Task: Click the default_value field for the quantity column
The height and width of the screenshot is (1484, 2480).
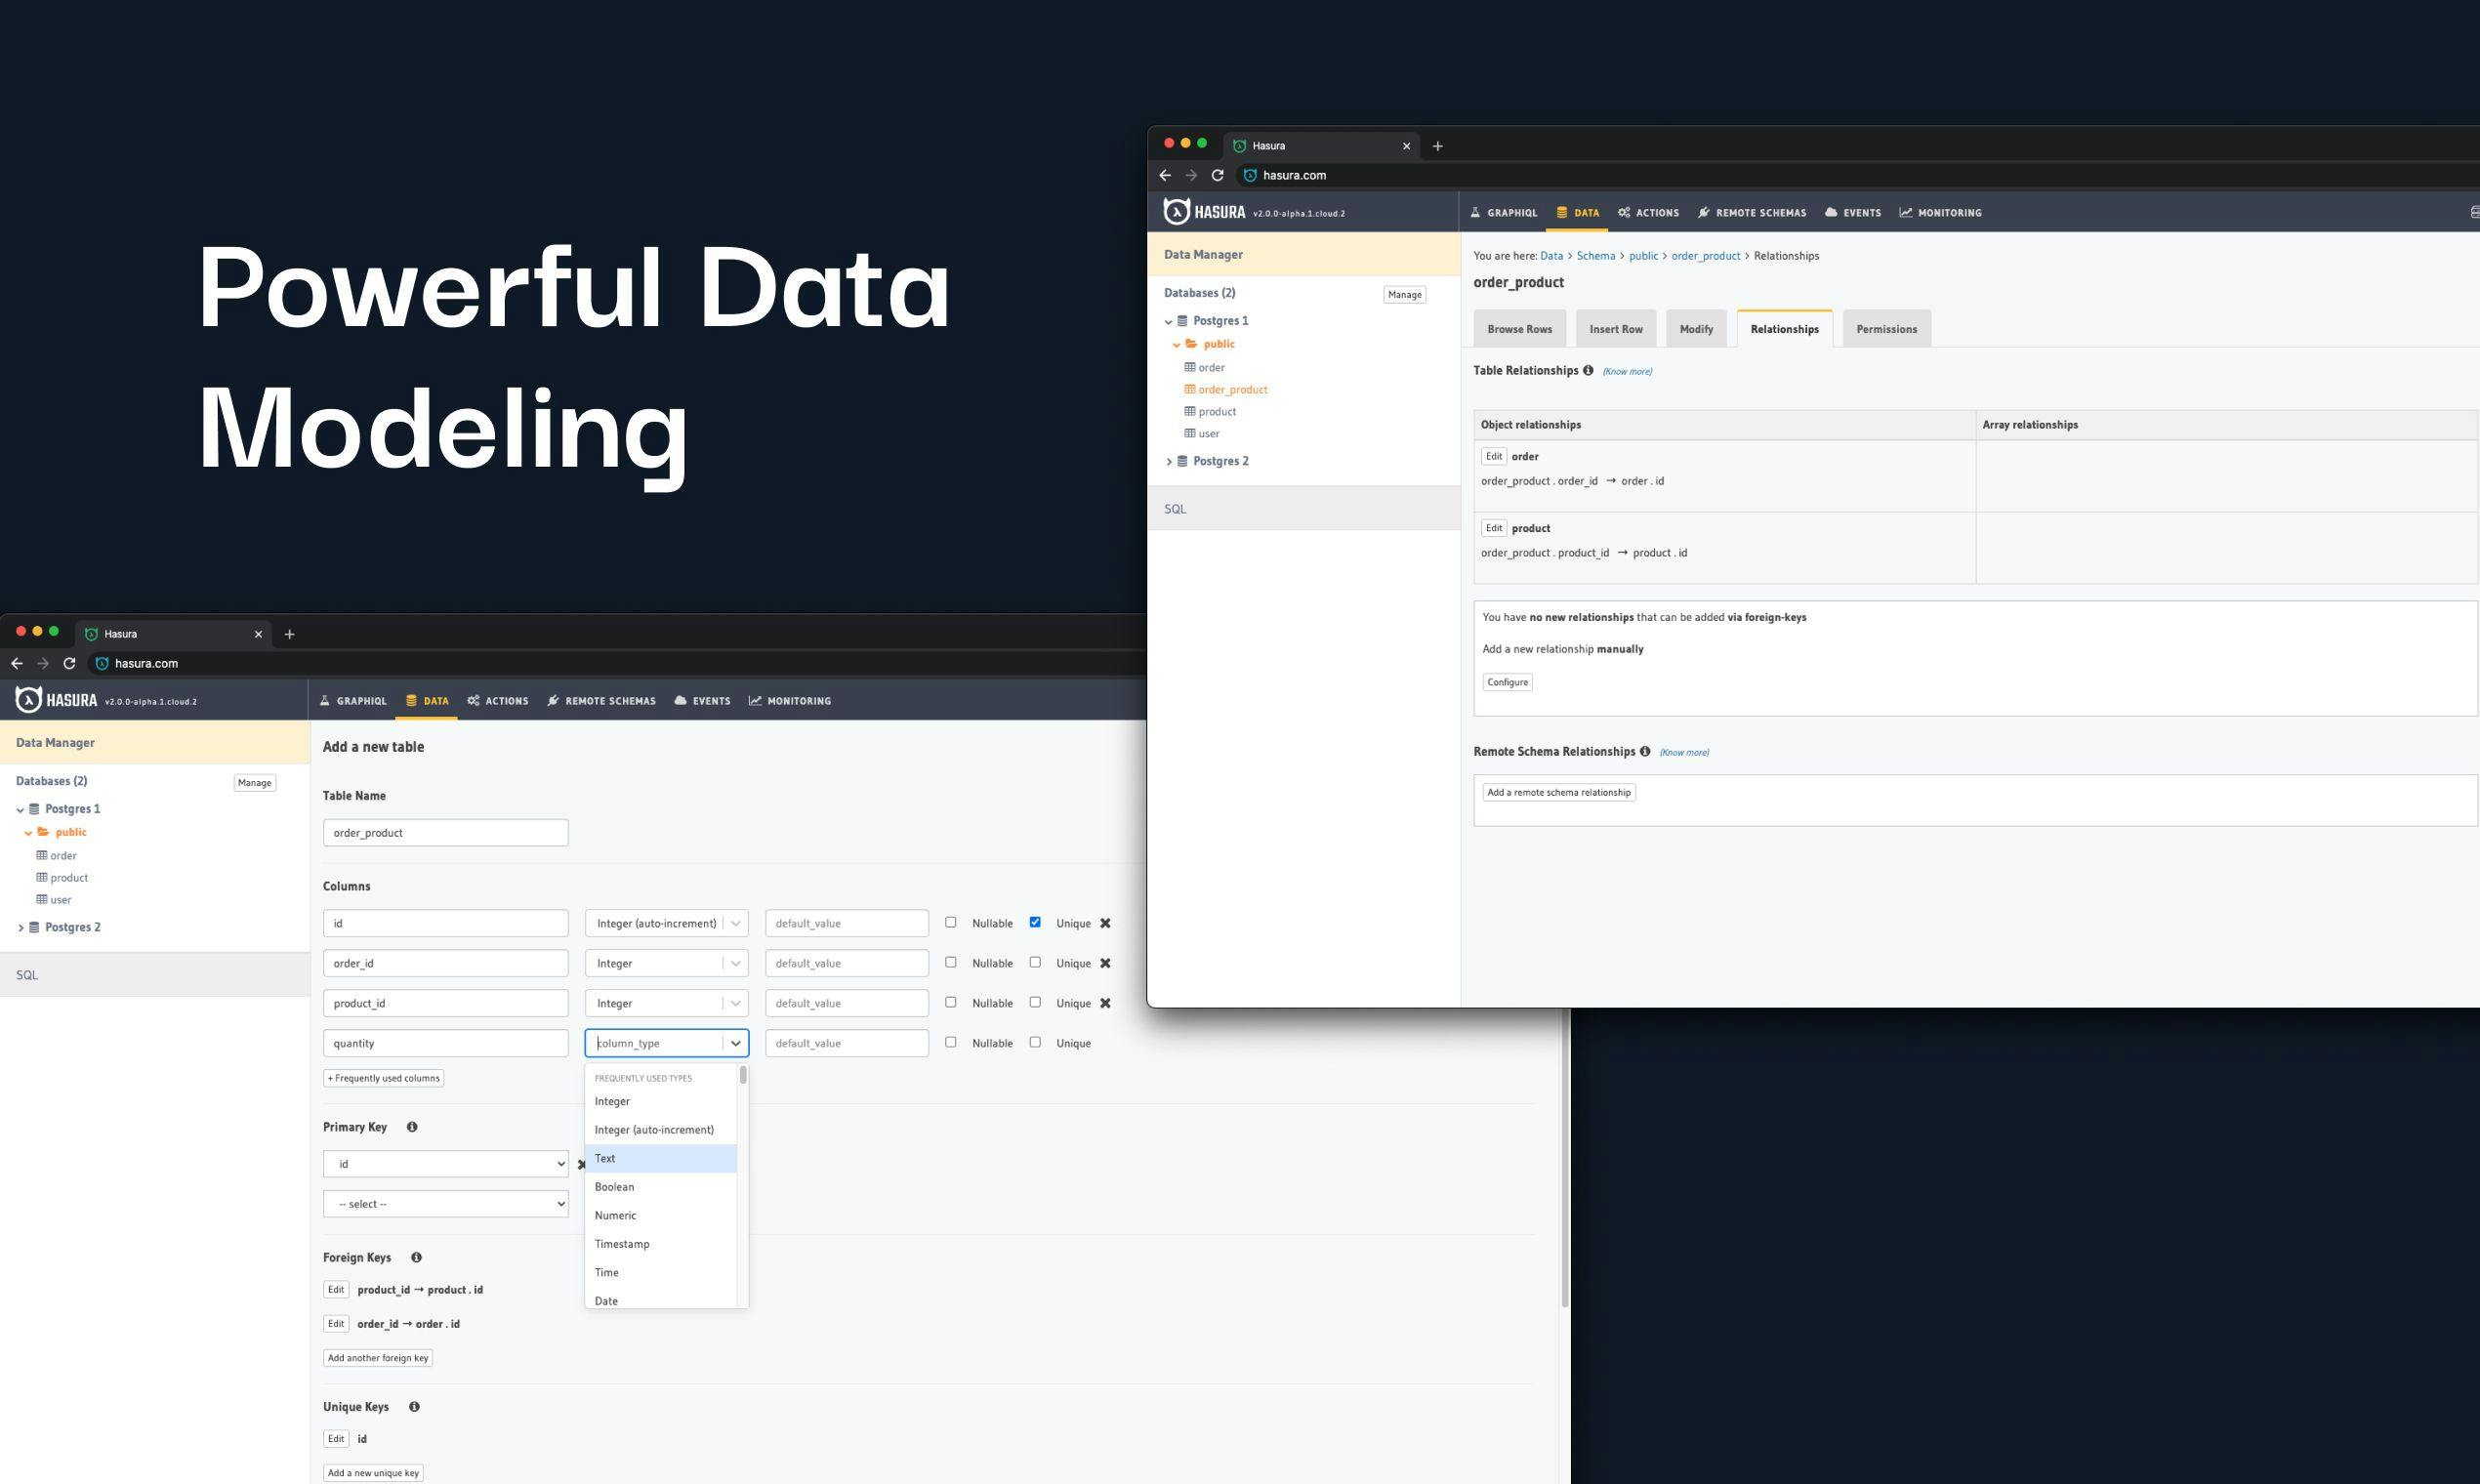Action: 847,1043
